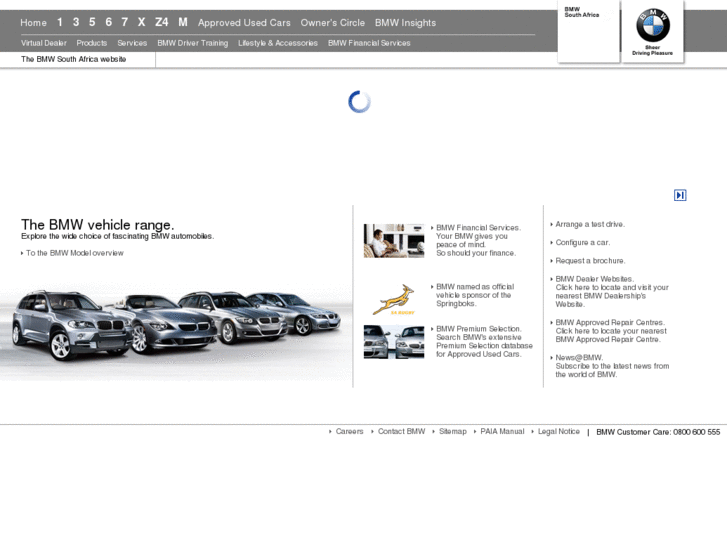This screenshot has width=727, height=545.
Task: Click the skip-forward icon above the links
Action: click(x=680, y=195)
